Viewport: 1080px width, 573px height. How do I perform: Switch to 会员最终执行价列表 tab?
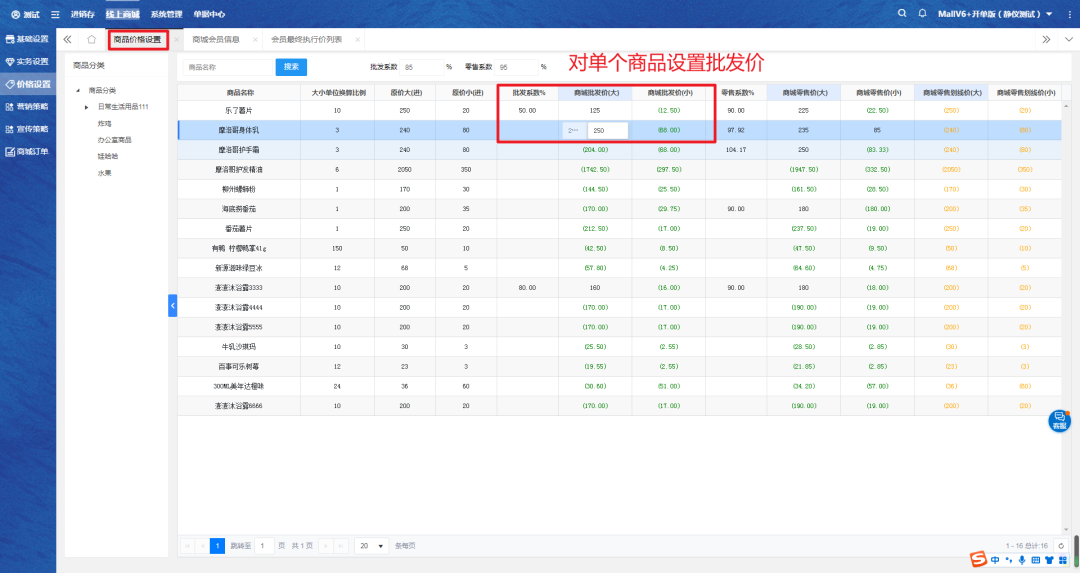coord(306,40)
